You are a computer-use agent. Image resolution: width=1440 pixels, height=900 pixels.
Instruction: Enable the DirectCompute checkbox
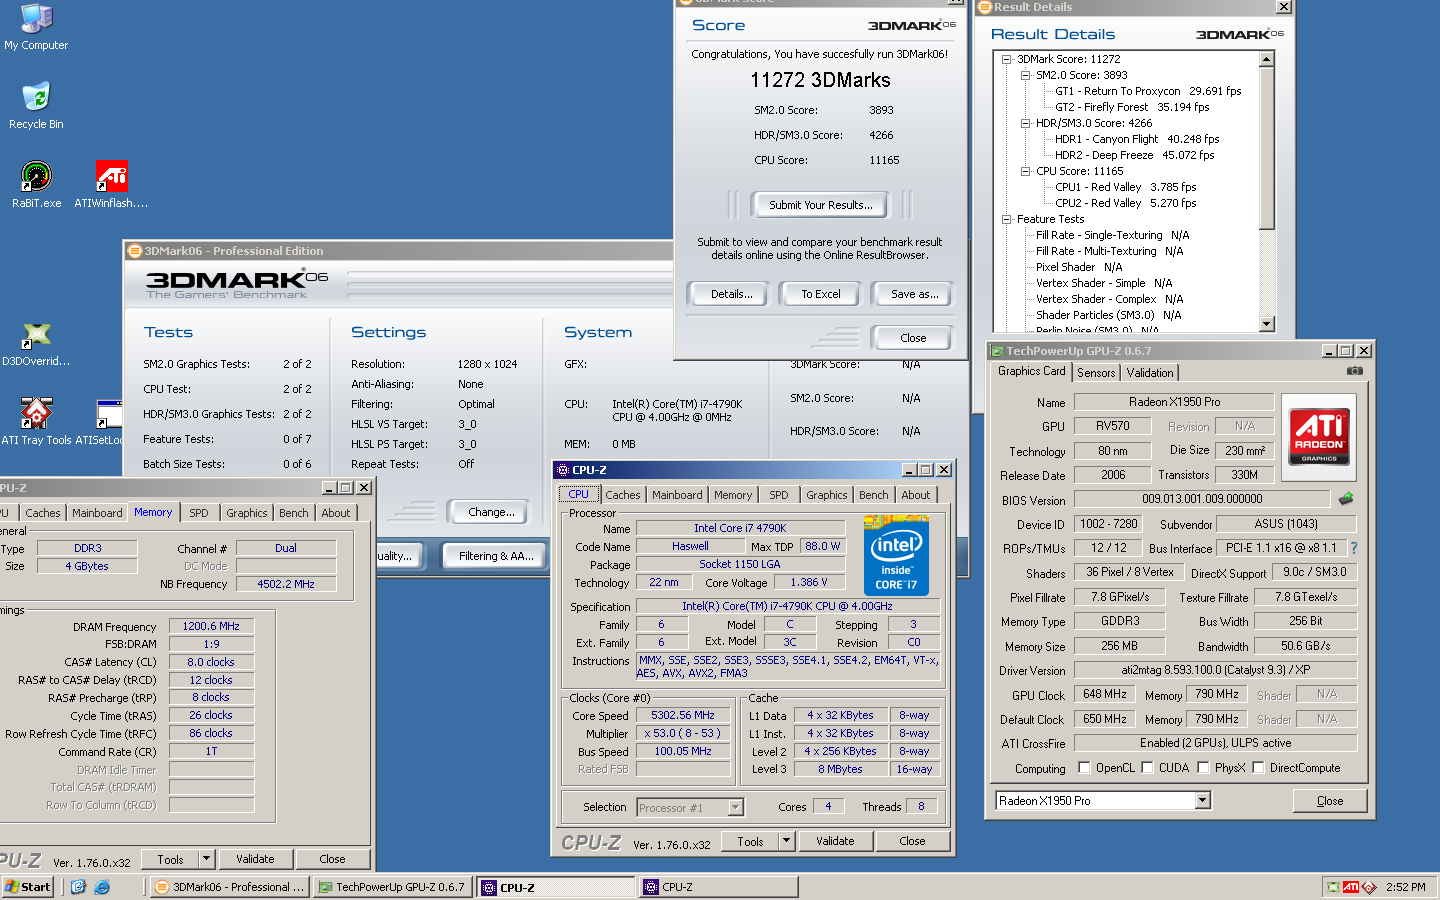(x=1258, y=768)
